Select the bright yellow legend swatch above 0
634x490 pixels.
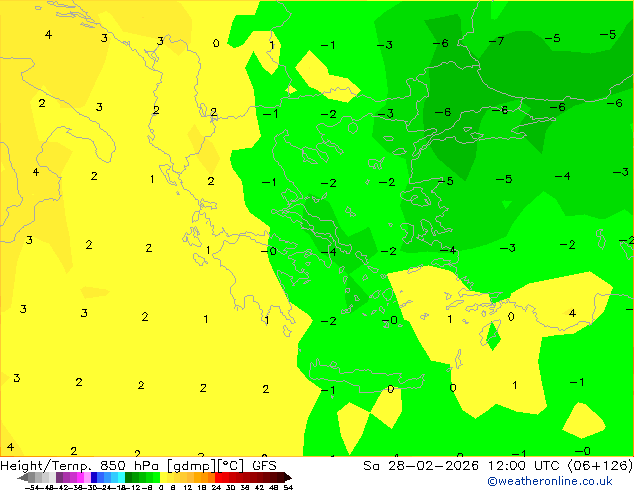click(163, 477)
